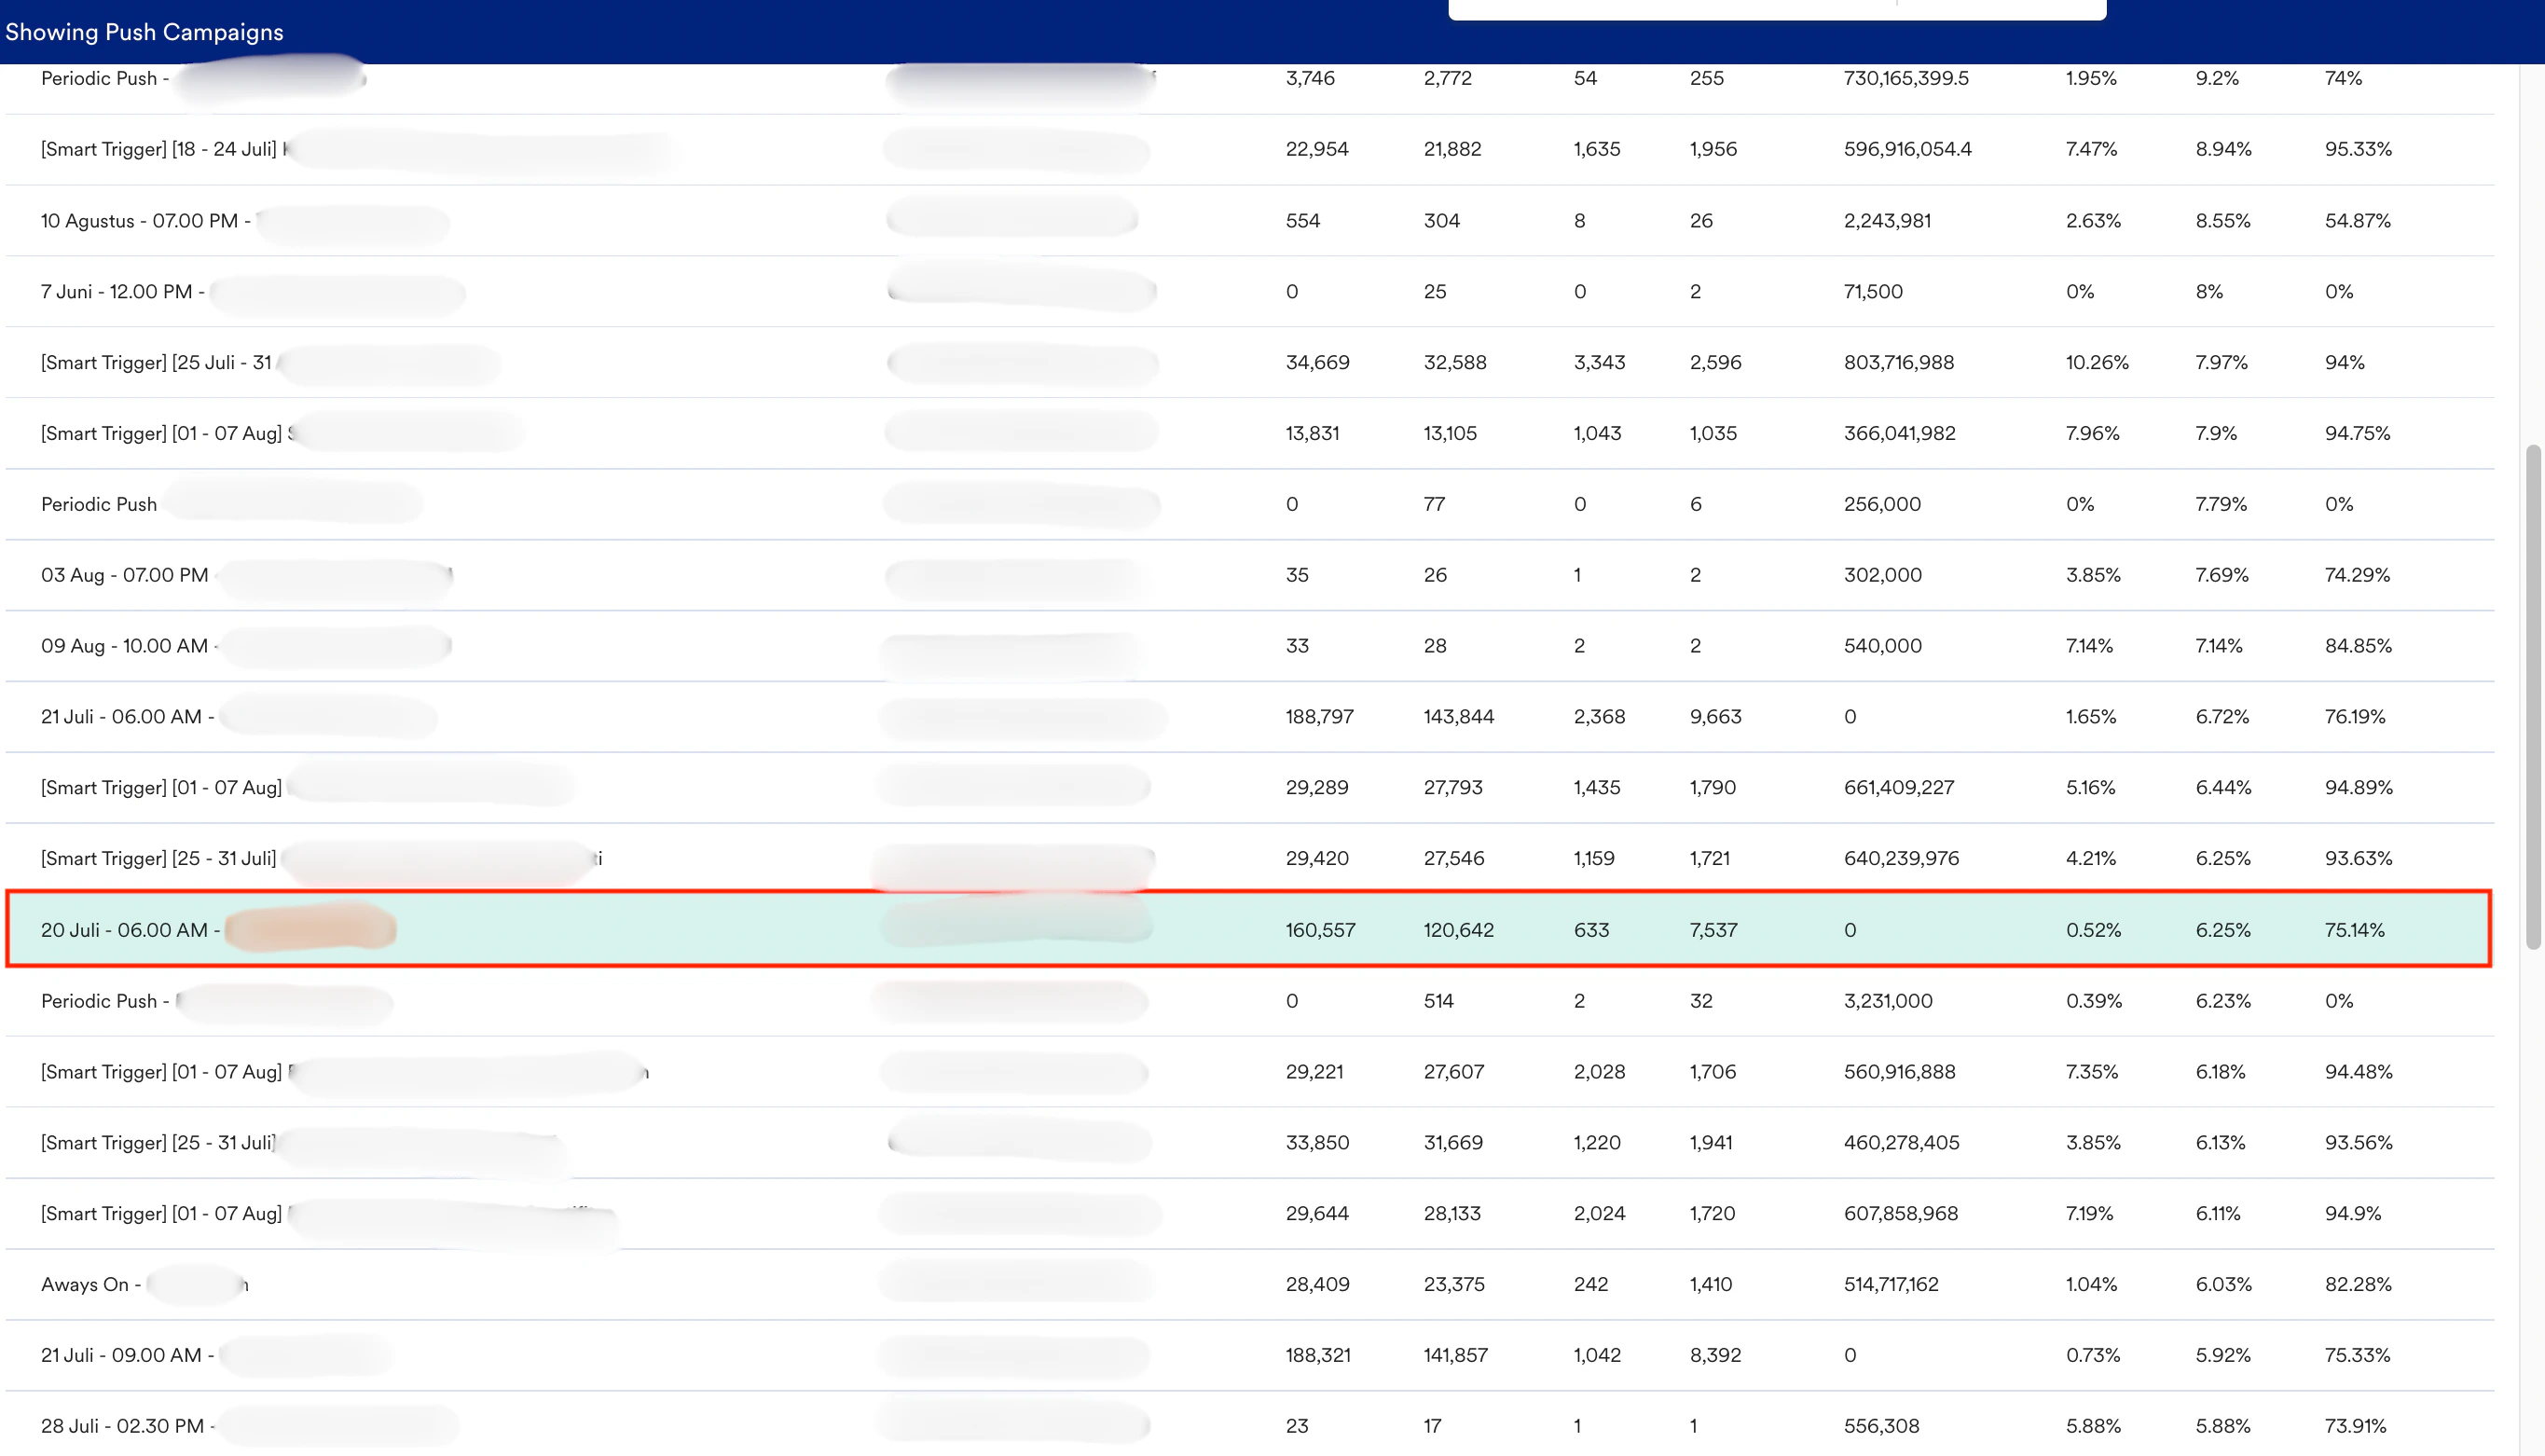Open the 21 Juli - 06.00 AM campaign
The height and width of the screenshot is (1456, 2545).
[x=125, y=716]
